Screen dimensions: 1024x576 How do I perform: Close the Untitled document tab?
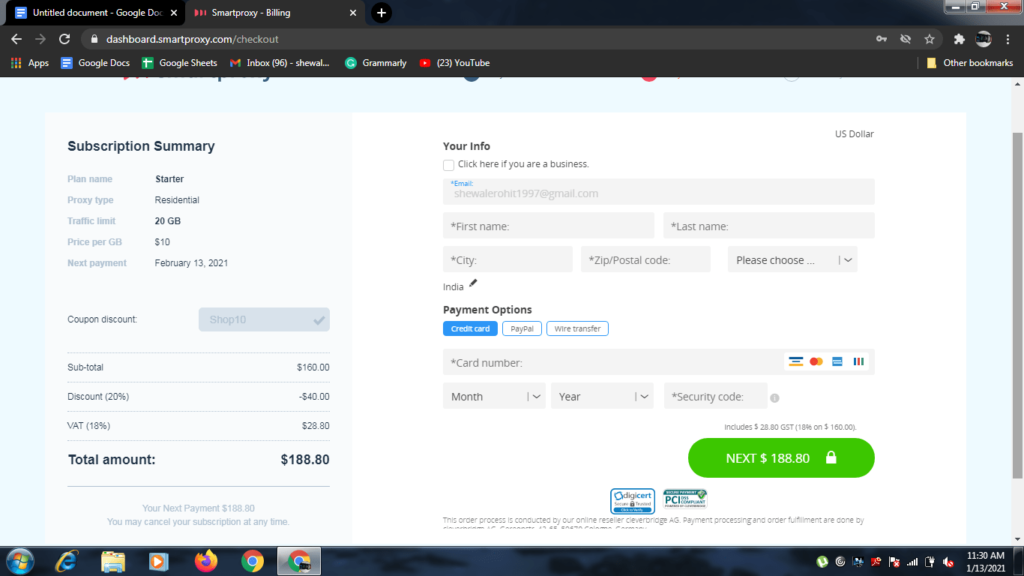click(174, 12)
